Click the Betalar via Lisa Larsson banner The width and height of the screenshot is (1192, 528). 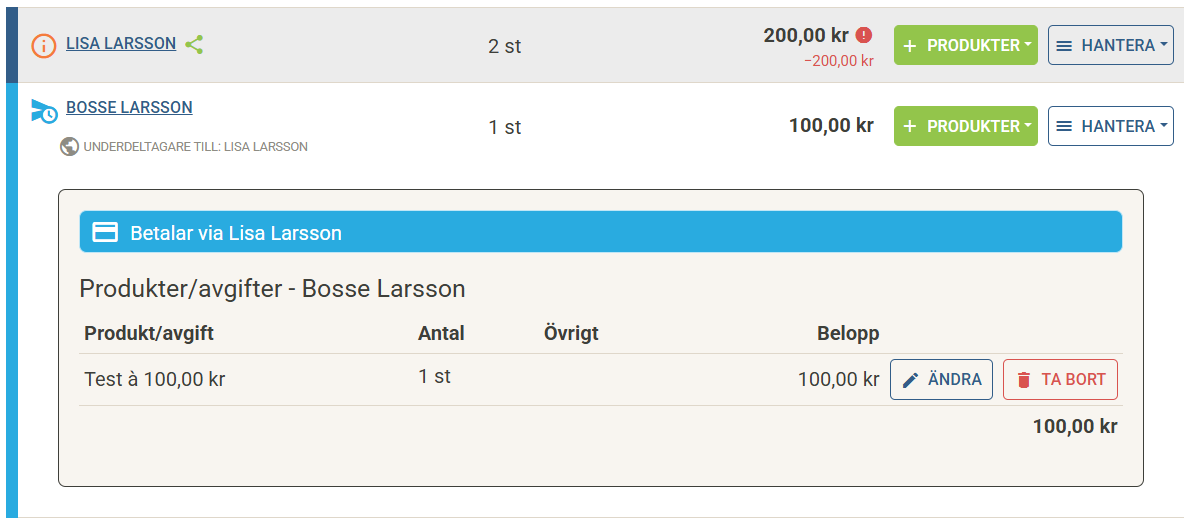coord(600,232)
